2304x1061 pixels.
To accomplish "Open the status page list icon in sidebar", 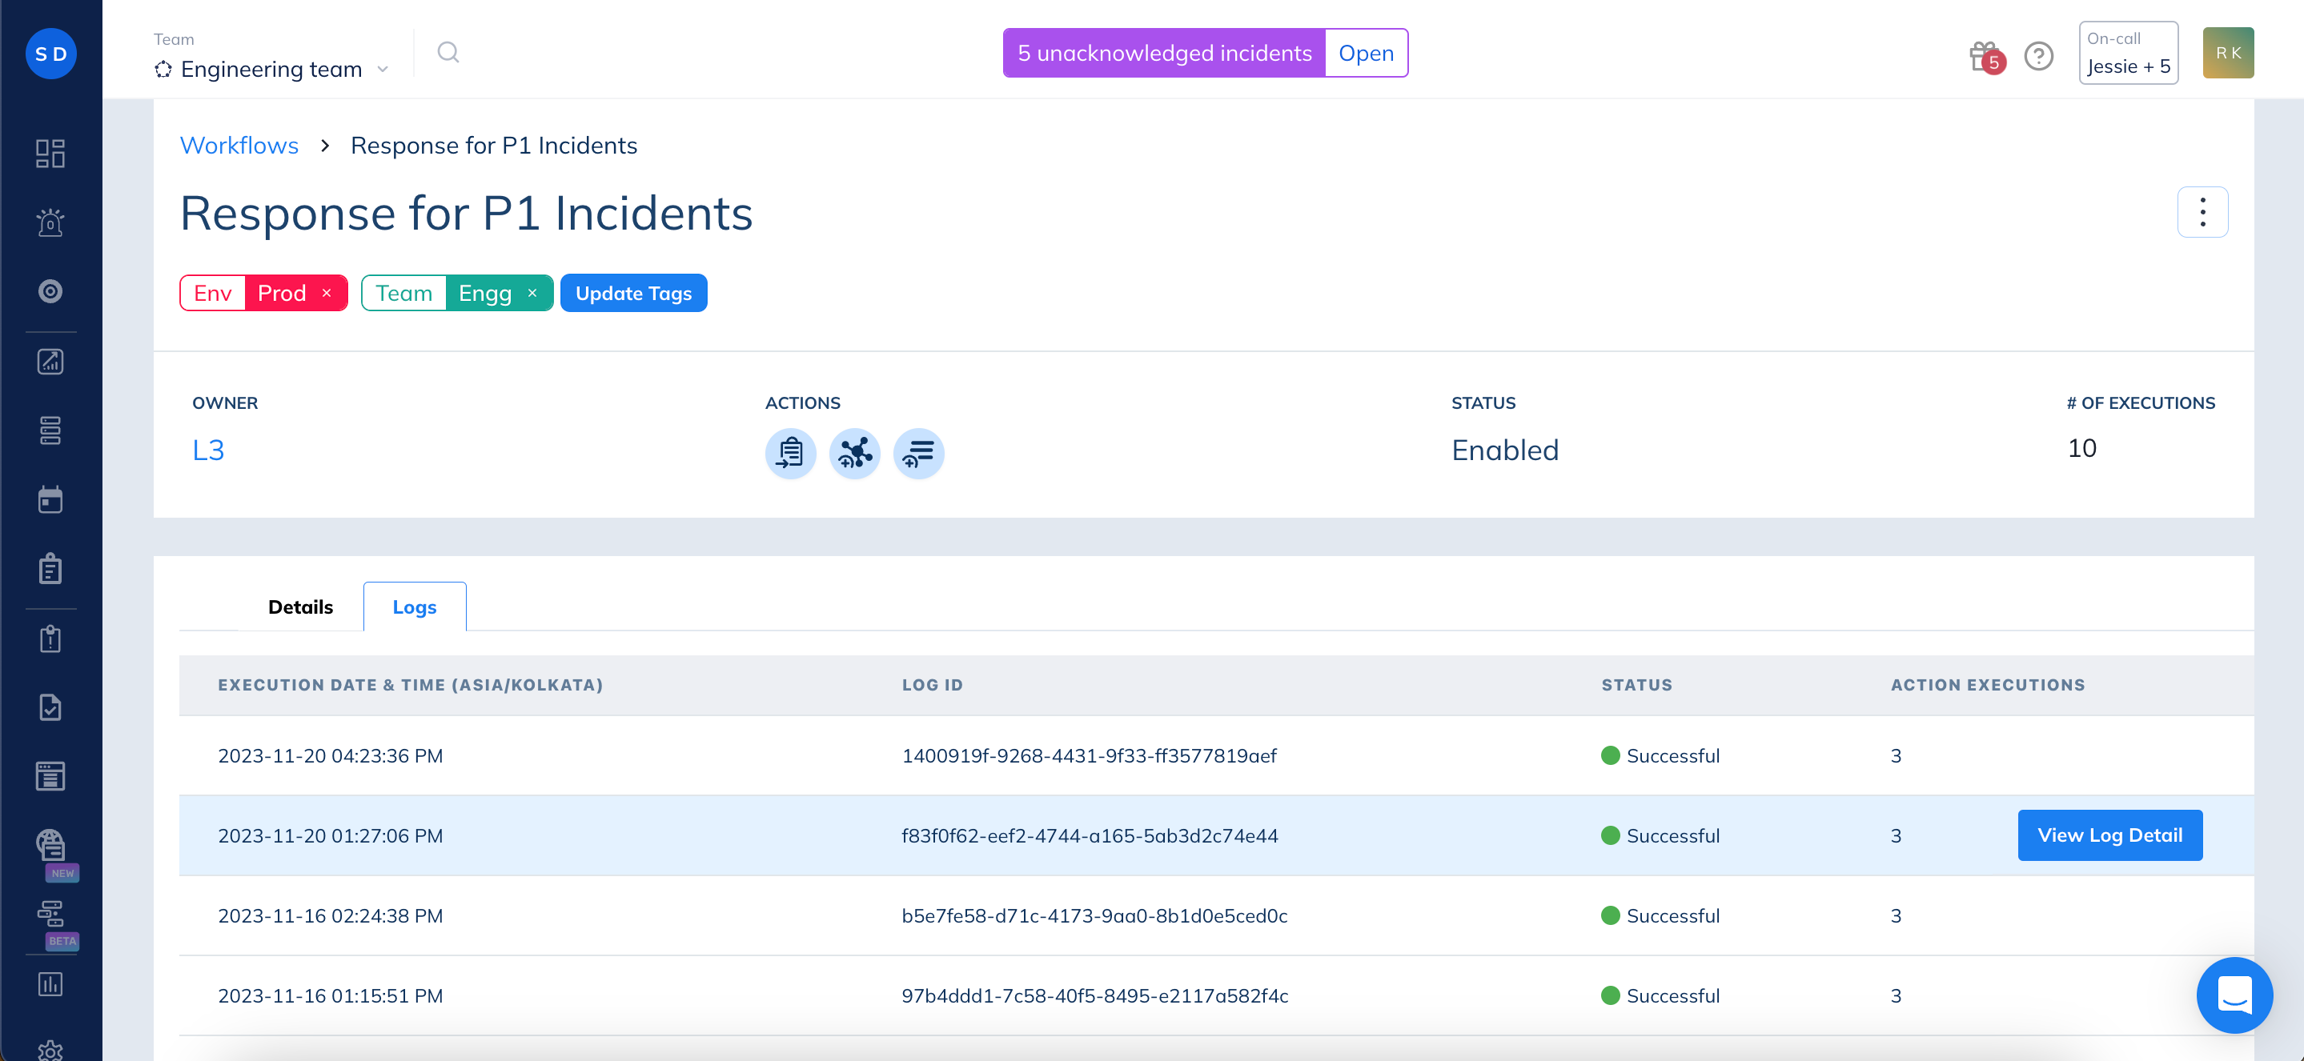I will coord(50,776).
